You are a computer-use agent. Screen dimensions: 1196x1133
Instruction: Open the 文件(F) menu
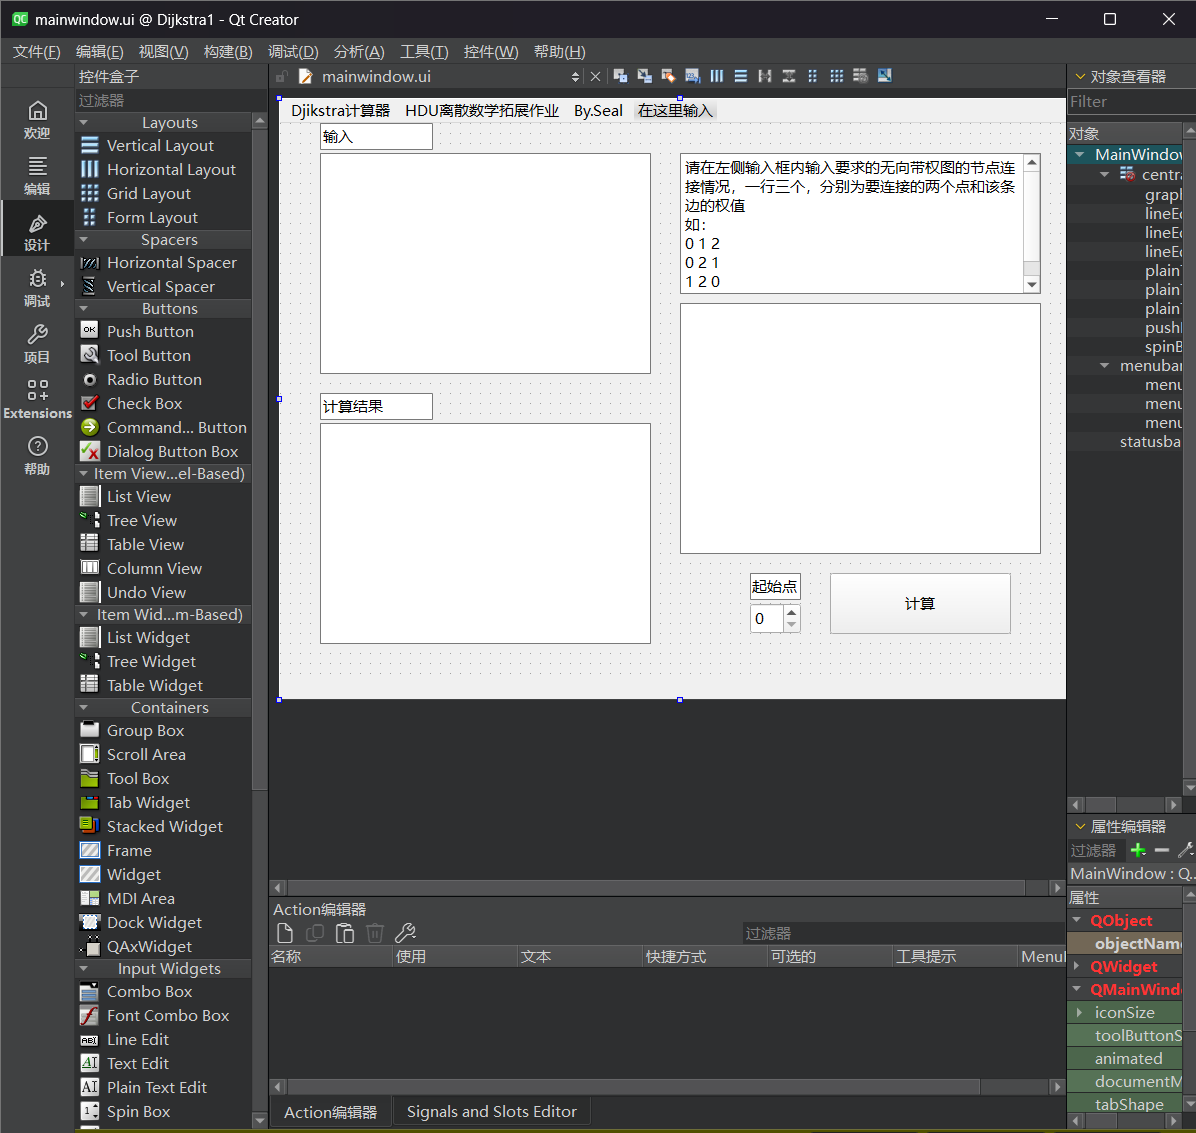pos(37,51)
